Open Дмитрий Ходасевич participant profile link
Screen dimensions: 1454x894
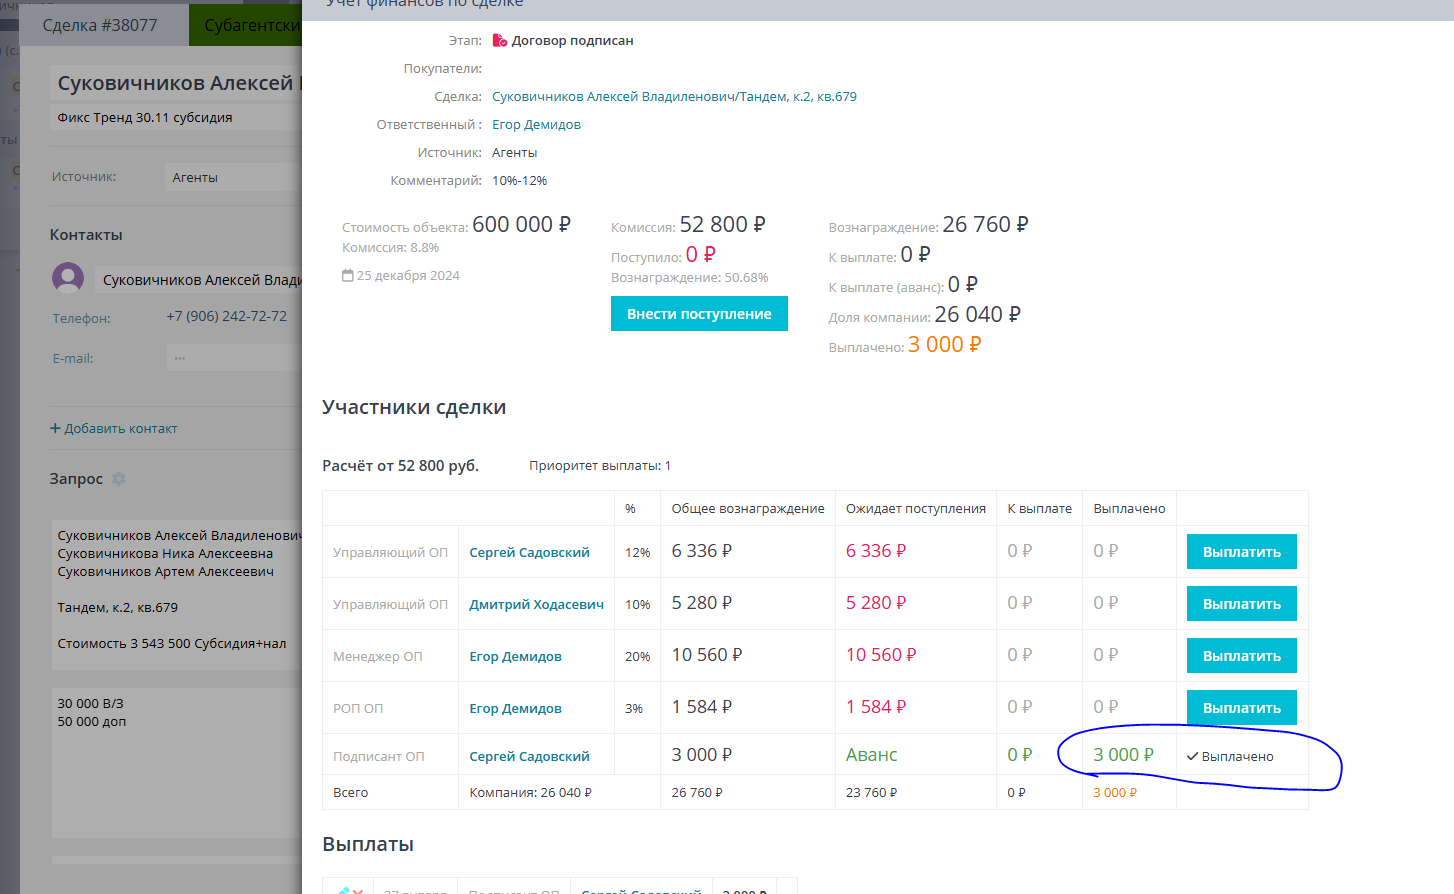tap(536, 604)
